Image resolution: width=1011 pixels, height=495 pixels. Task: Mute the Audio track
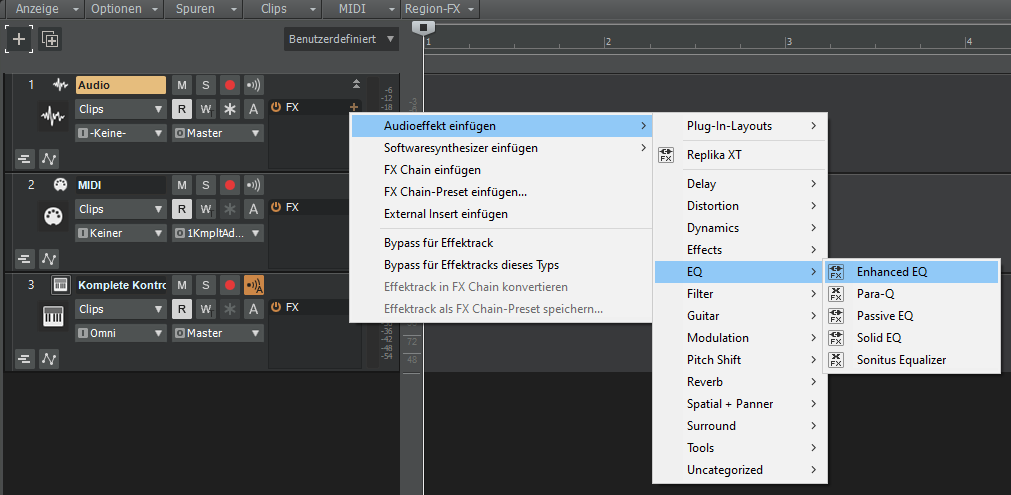click(x=182, y=85)
